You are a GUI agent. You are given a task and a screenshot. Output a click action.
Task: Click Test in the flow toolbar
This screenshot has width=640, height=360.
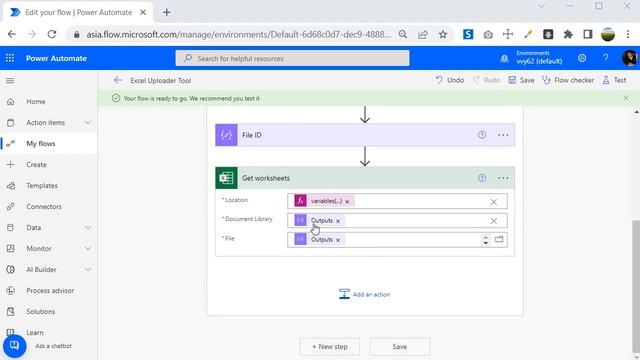pyautogui.click(x=614, y=80)
